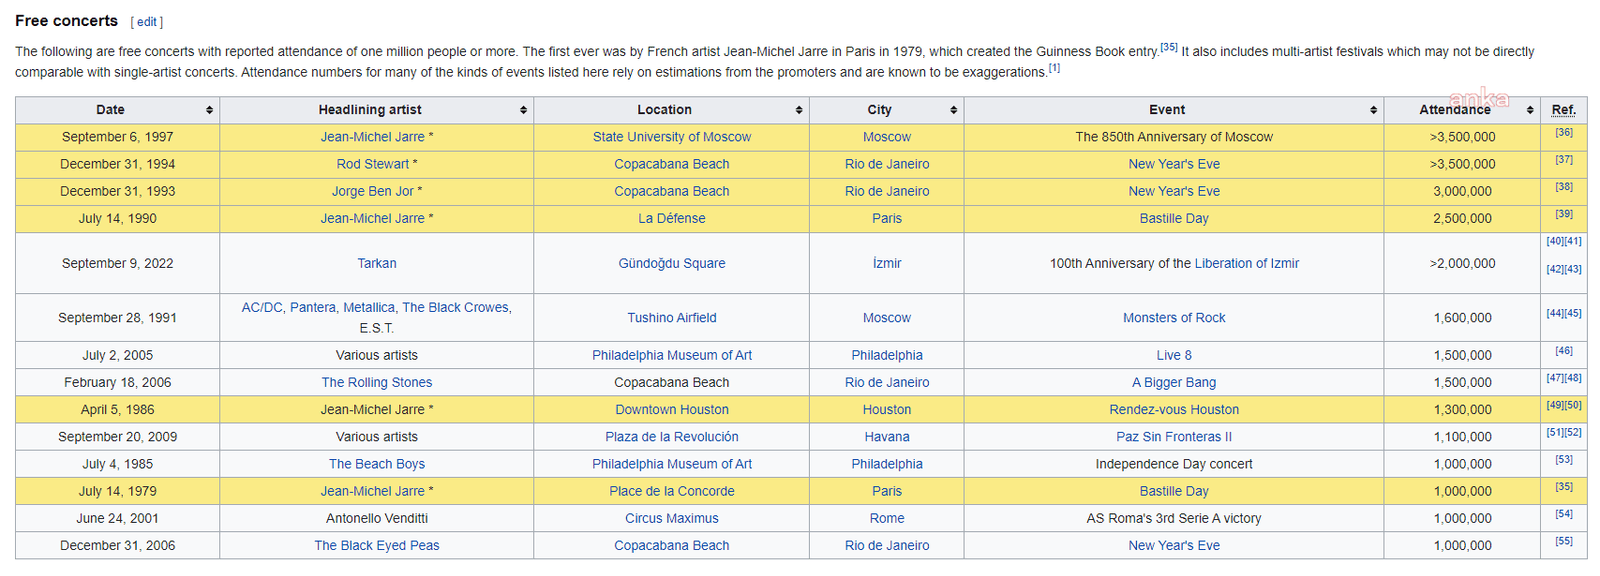Image resolution: width=1600 pixels, height=576 pixels.
Task: Open reference [54] in Antonello Venditti row
Action: [1564, 513]
